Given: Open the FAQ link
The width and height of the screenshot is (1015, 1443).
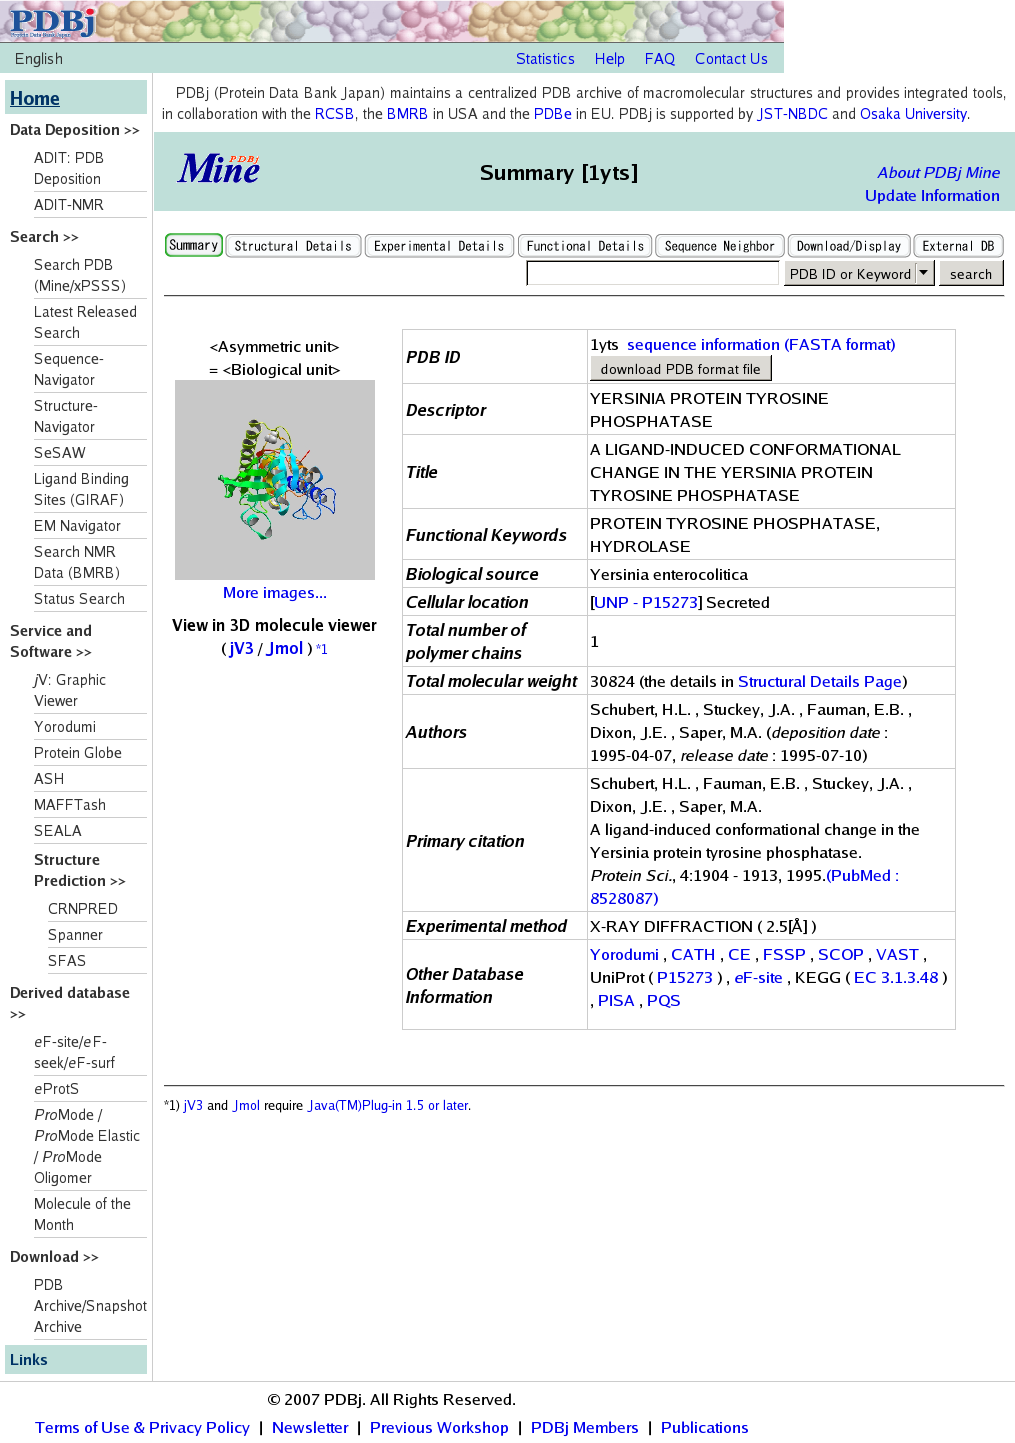Looking at the screenshot, I should [x=660, y=59].
